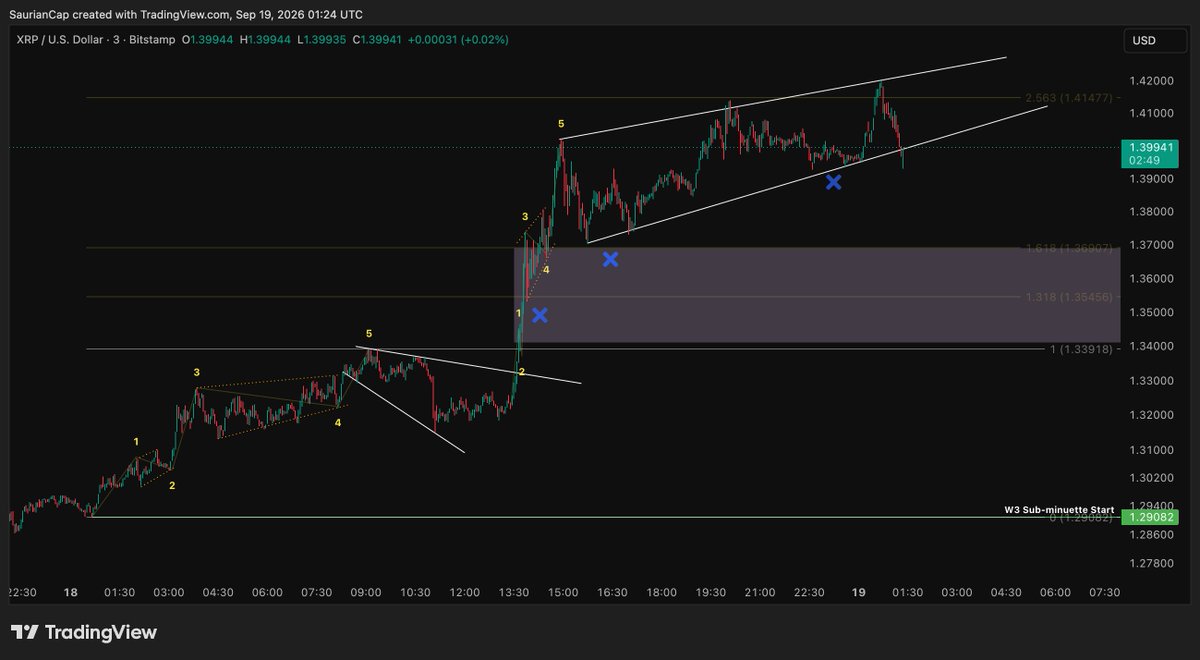1200x660 pixels.
Task: Click the green 1.29082 price tag
Action: pos(1151,517)
